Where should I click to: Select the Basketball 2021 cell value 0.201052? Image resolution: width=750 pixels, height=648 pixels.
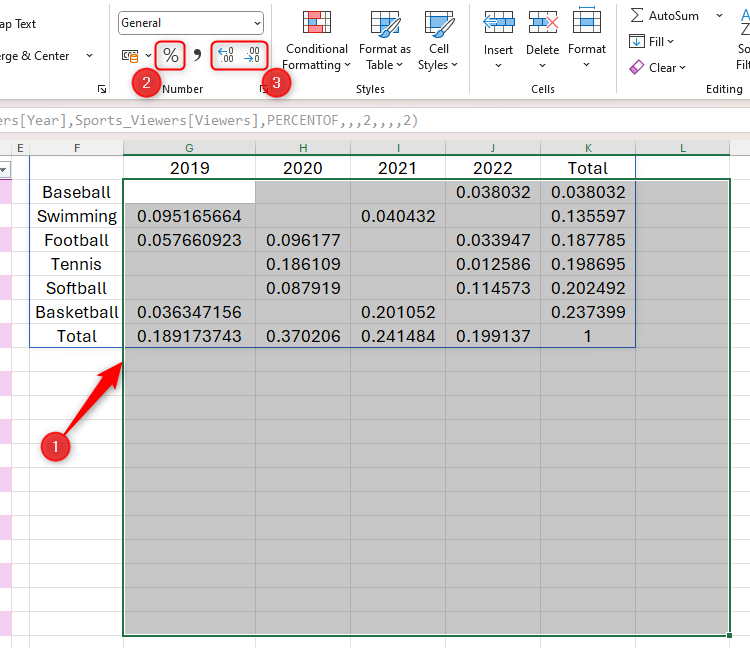[x=397, y=312]
